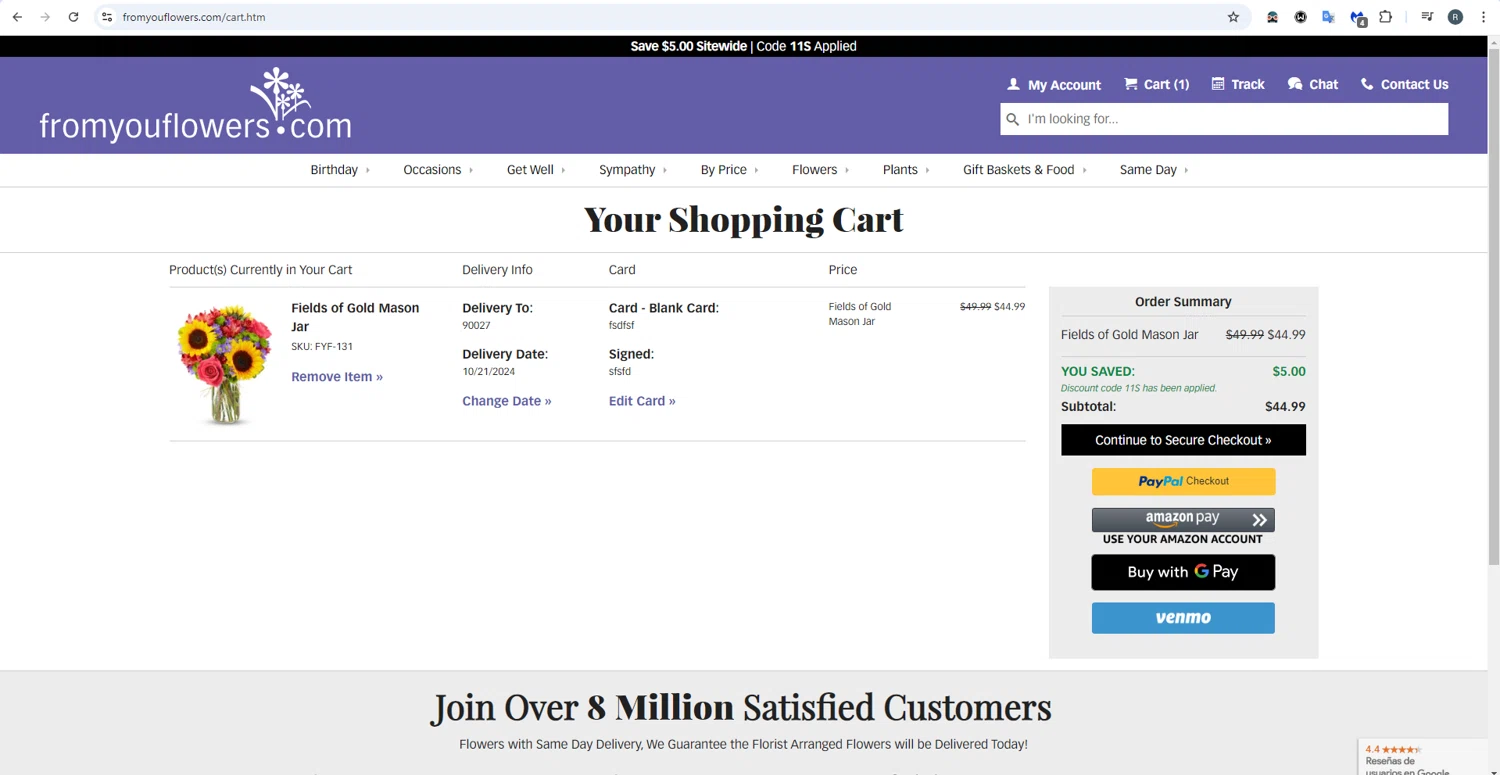Open My Account
The height and width of the screenshot is (775, 1500).
pos(1053,84)
